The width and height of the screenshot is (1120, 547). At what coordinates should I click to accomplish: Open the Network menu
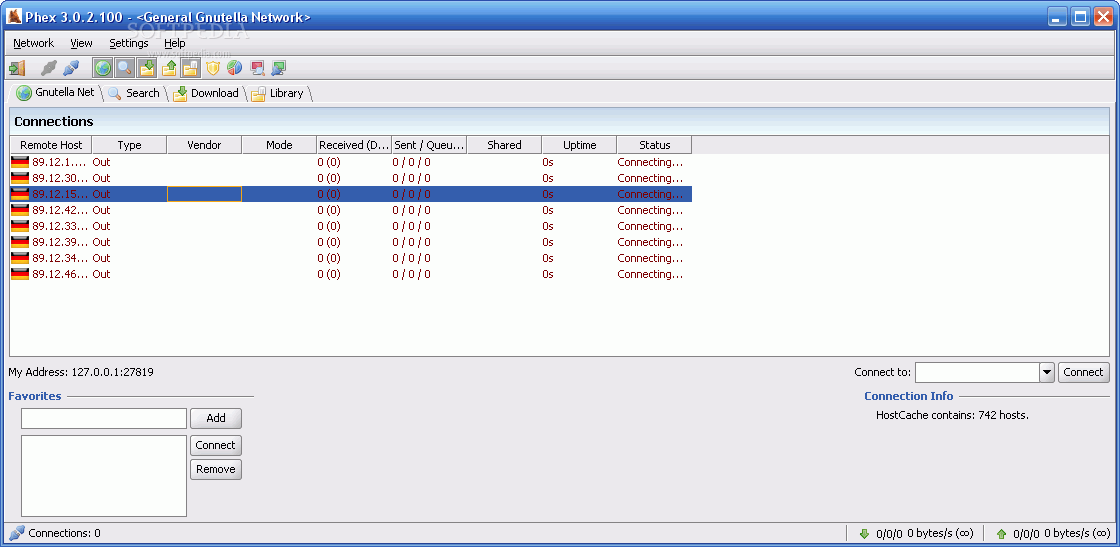click(x=34, y=43)
